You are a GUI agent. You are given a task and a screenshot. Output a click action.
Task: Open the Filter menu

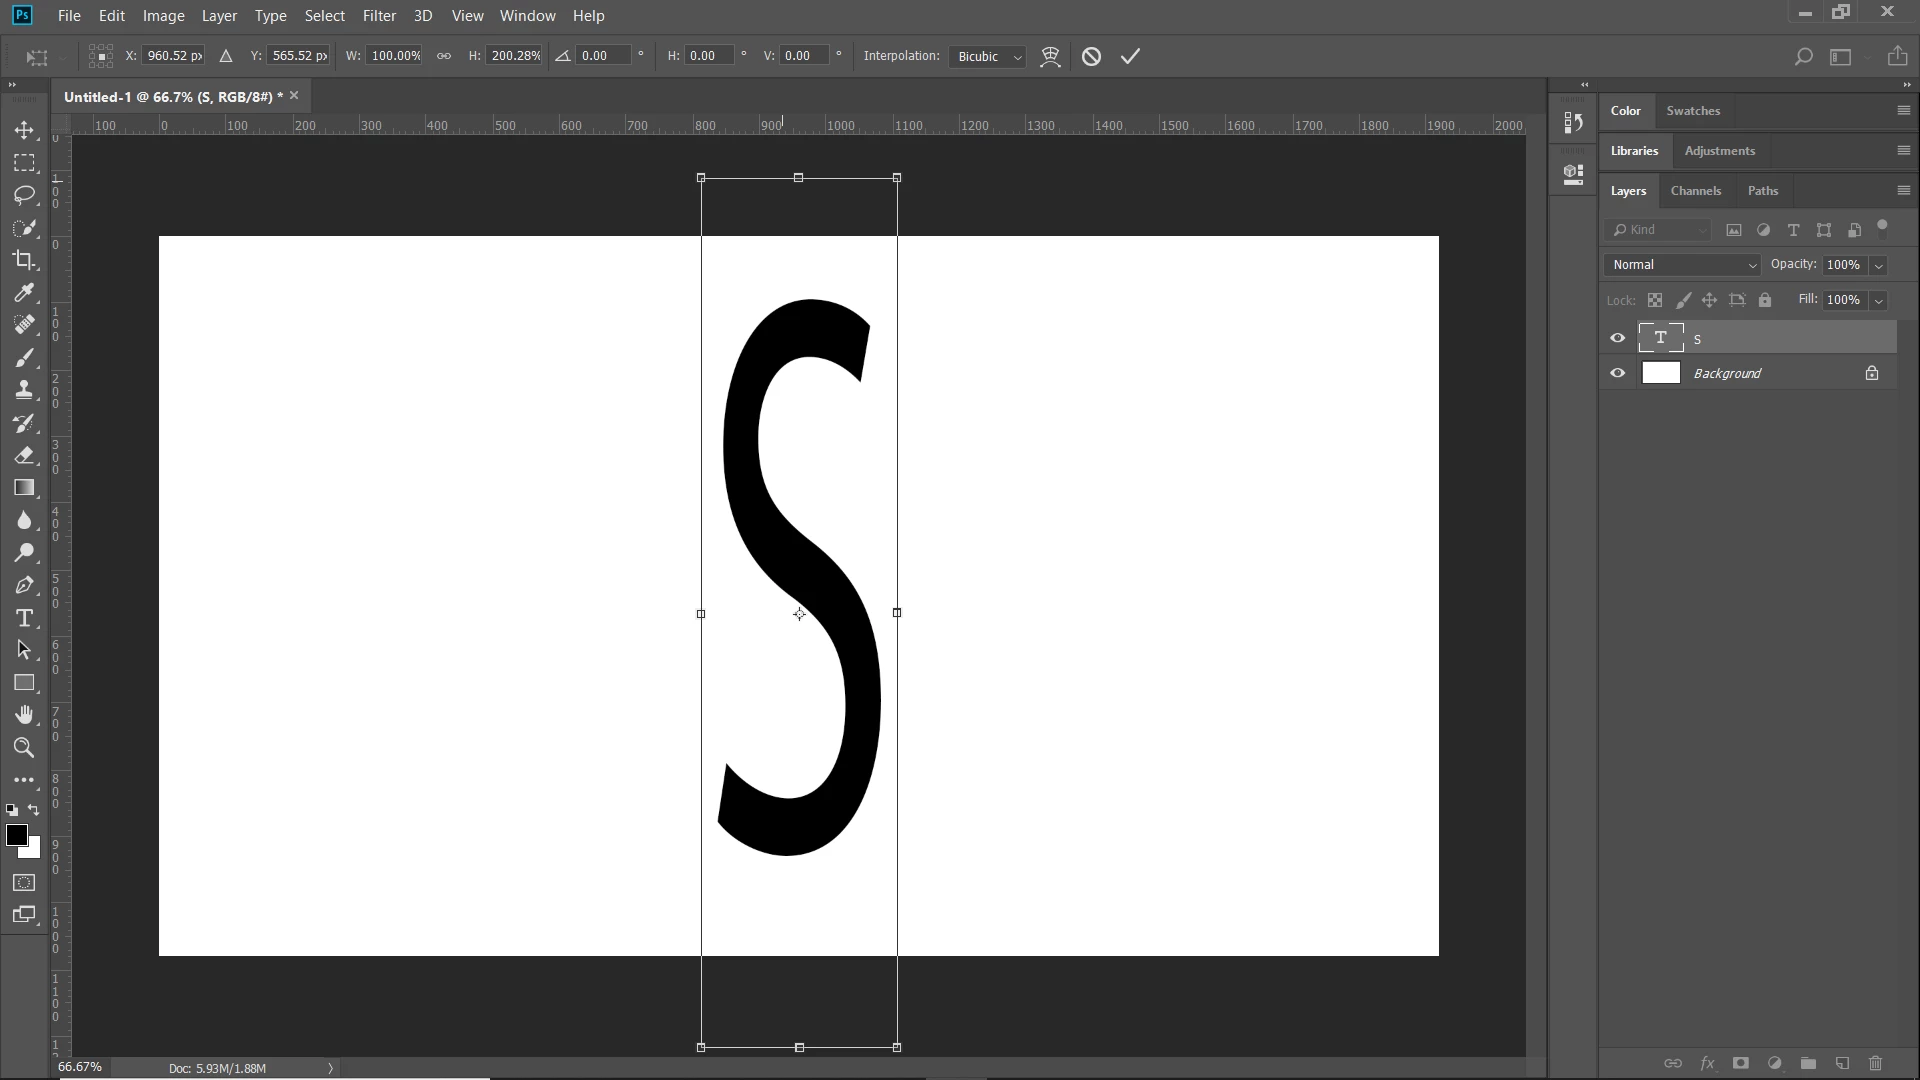tap(379, 16)
